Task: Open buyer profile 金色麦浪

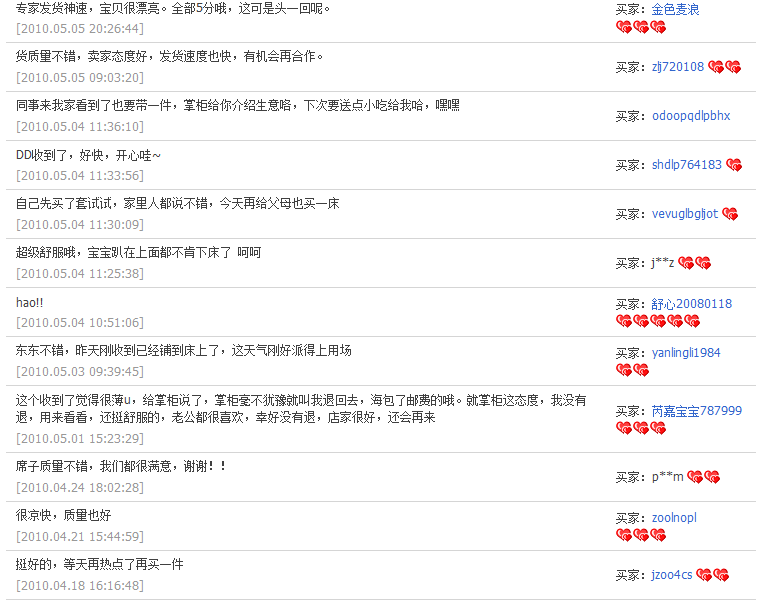Action: pos(675,9)
